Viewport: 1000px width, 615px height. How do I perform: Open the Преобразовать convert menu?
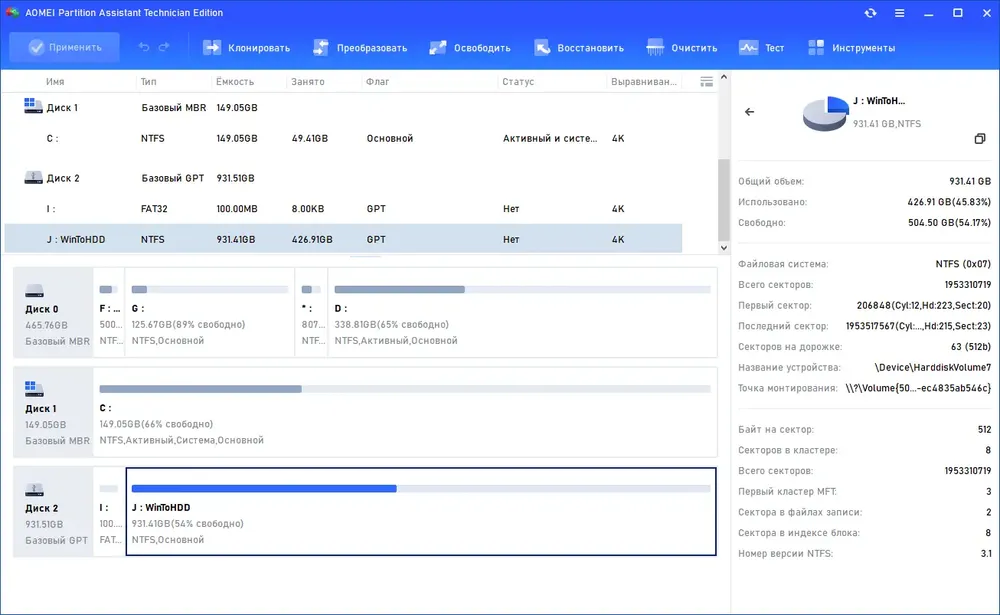(x=360, y=48)
